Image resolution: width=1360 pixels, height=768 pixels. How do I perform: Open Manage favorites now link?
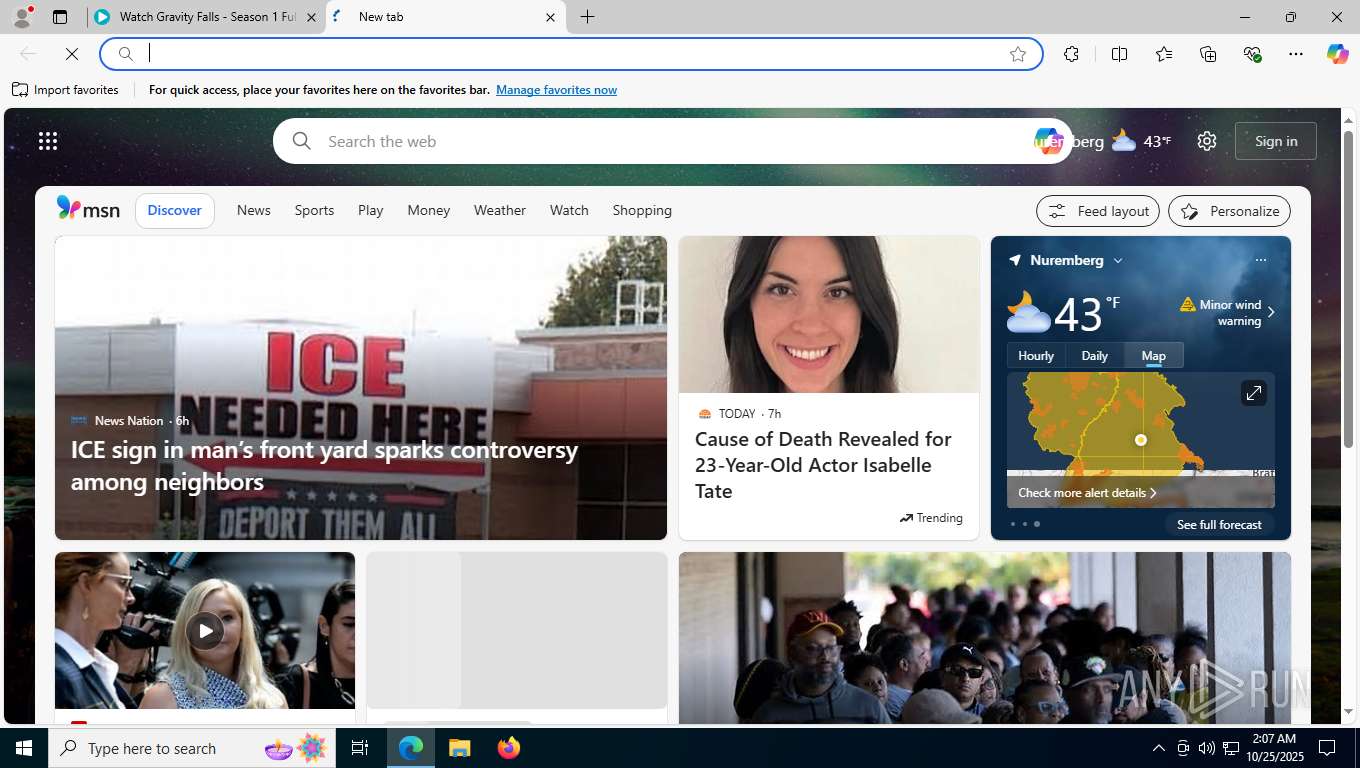[556, 90]
